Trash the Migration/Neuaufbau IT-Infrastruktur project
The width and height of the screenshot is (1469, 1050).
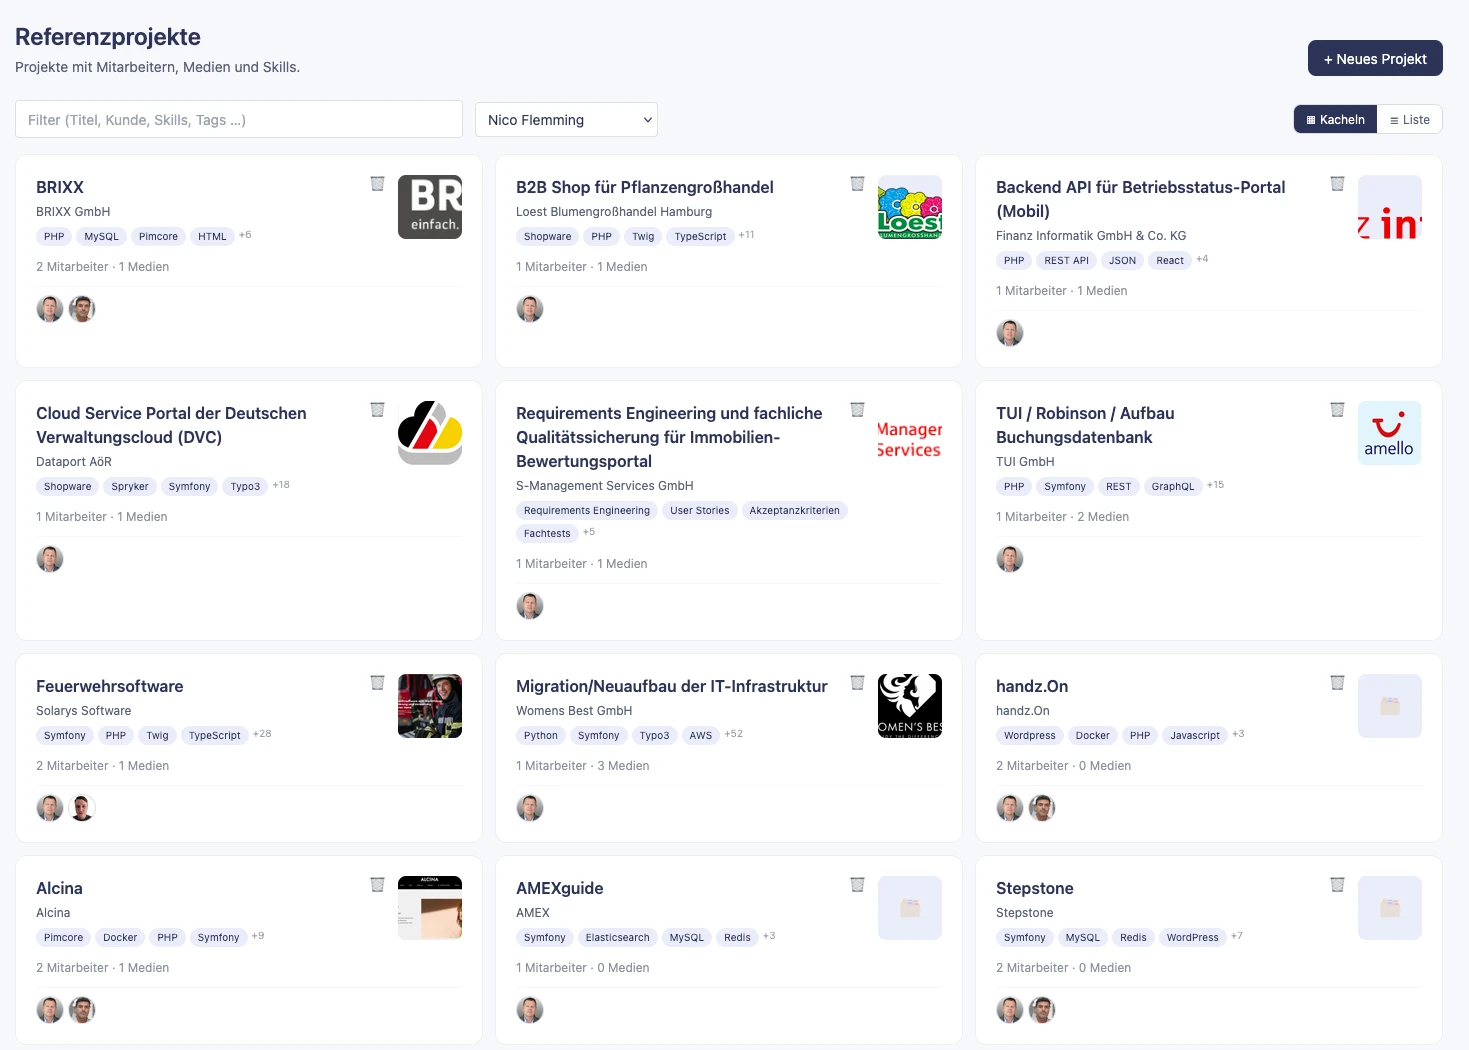click(x=857, y=682)
